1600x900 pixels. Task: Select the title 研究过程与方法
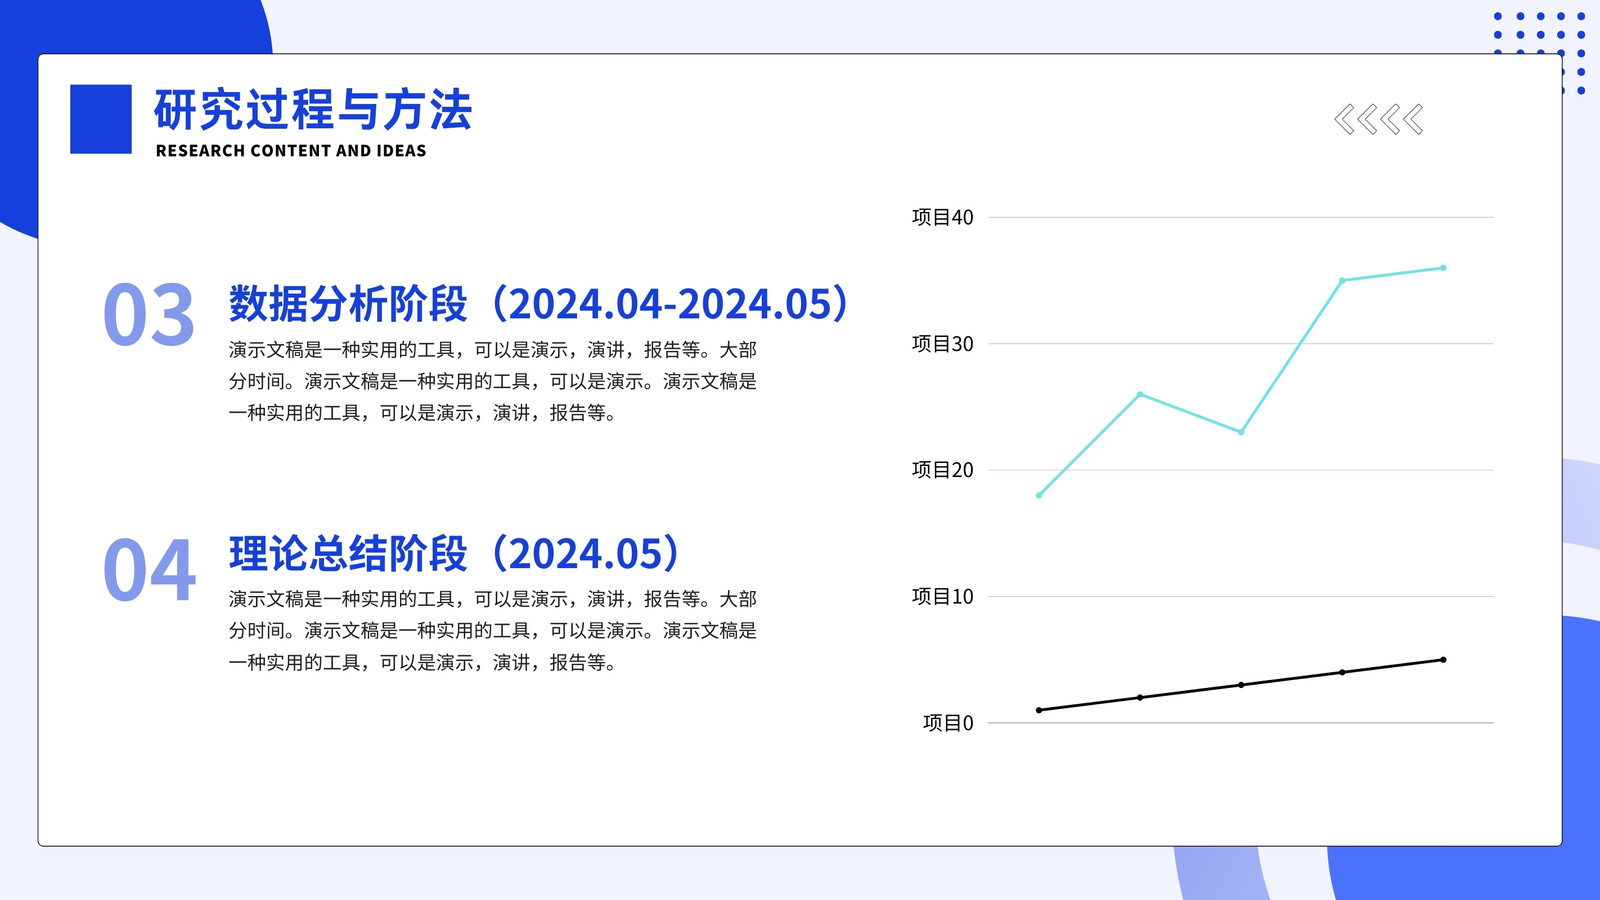point(312,110)
